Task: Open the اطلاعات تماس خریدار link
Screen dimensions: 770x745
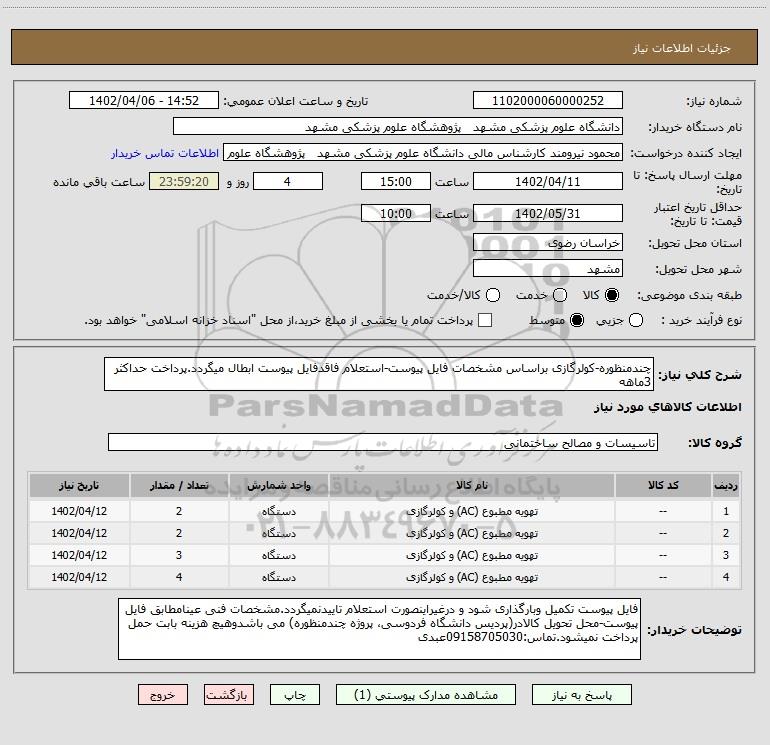Action: click(x=165, y=153)
